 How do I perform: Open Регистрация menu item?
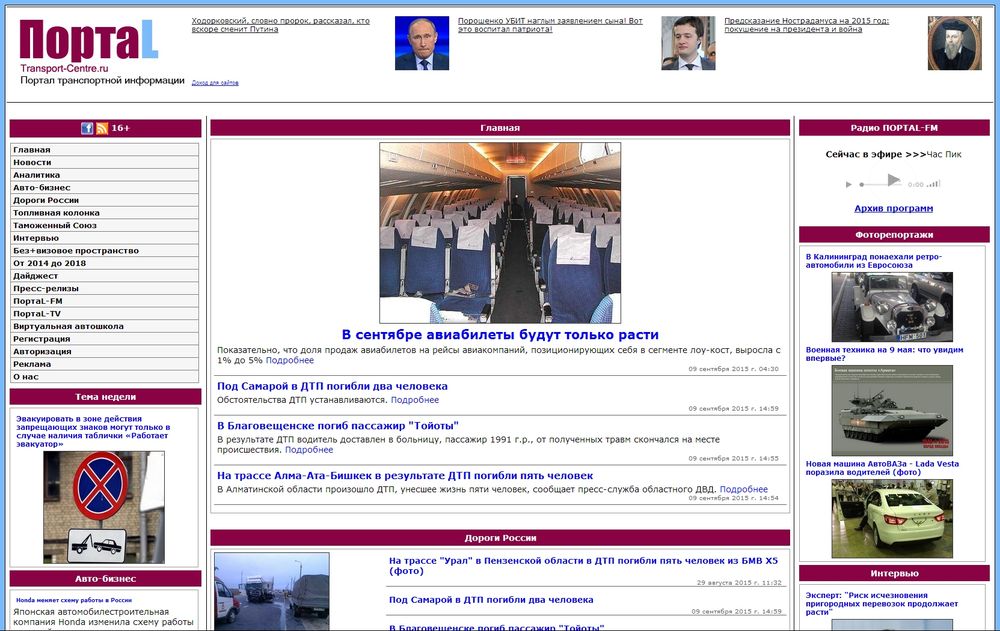105,339
